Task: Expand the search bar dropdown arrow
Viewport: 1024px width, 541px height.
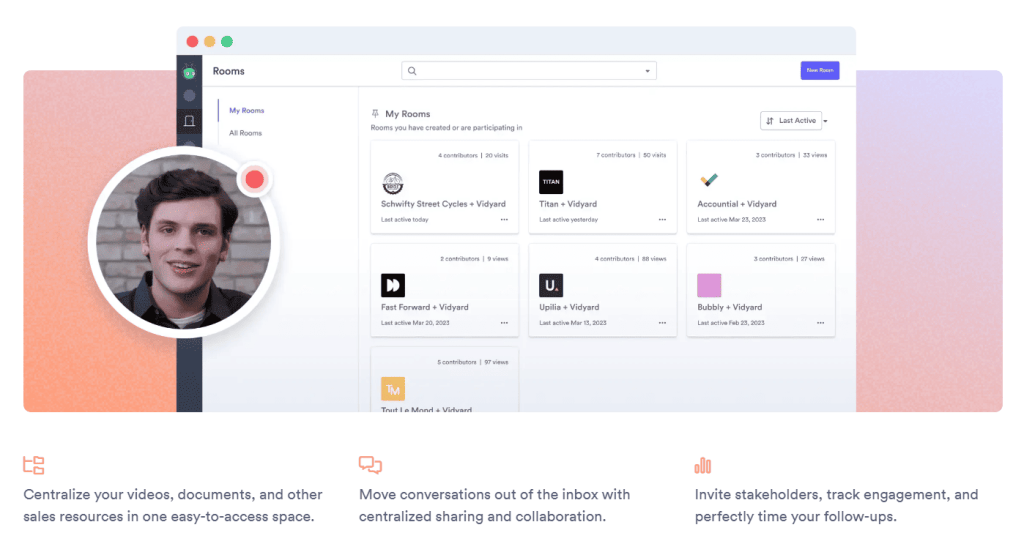Action: click(647, 71)
